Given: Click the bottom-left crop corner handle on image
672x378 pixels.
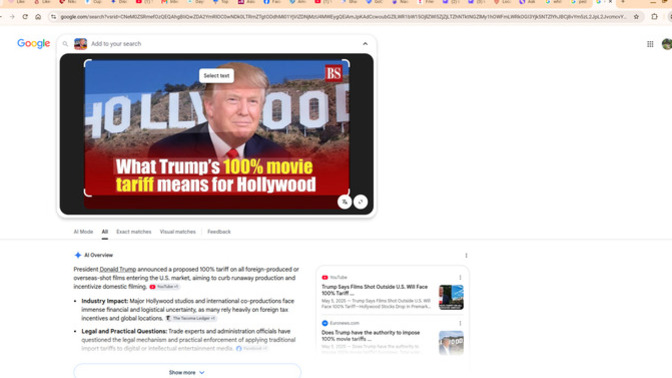Looking at the screenshot, I should [x=88, y=193].
